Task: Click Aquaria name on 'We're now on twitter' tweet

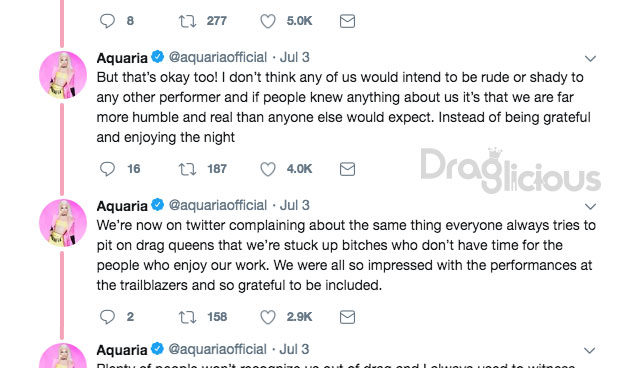Action: point(122,206)
